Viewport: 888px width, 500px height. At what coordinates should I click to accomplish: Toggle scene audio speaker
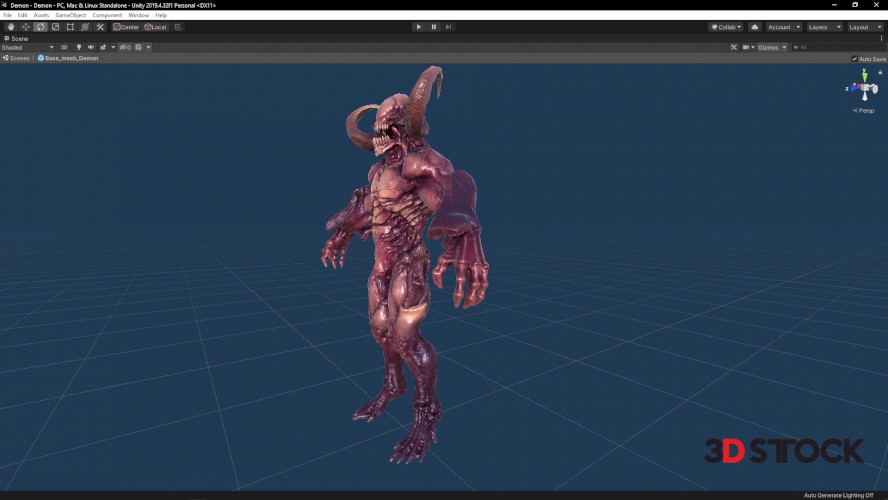coord(91,47)
